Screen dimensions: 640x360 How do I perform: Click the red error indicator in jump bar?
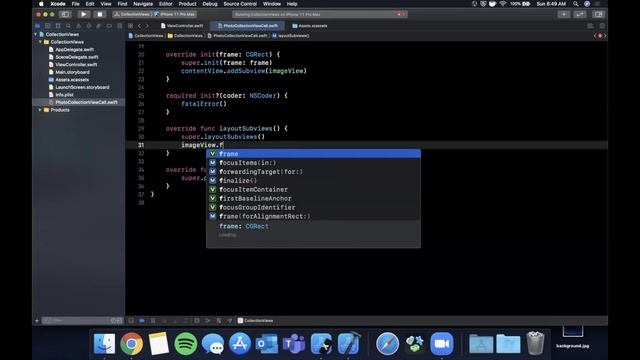[600, 36]
